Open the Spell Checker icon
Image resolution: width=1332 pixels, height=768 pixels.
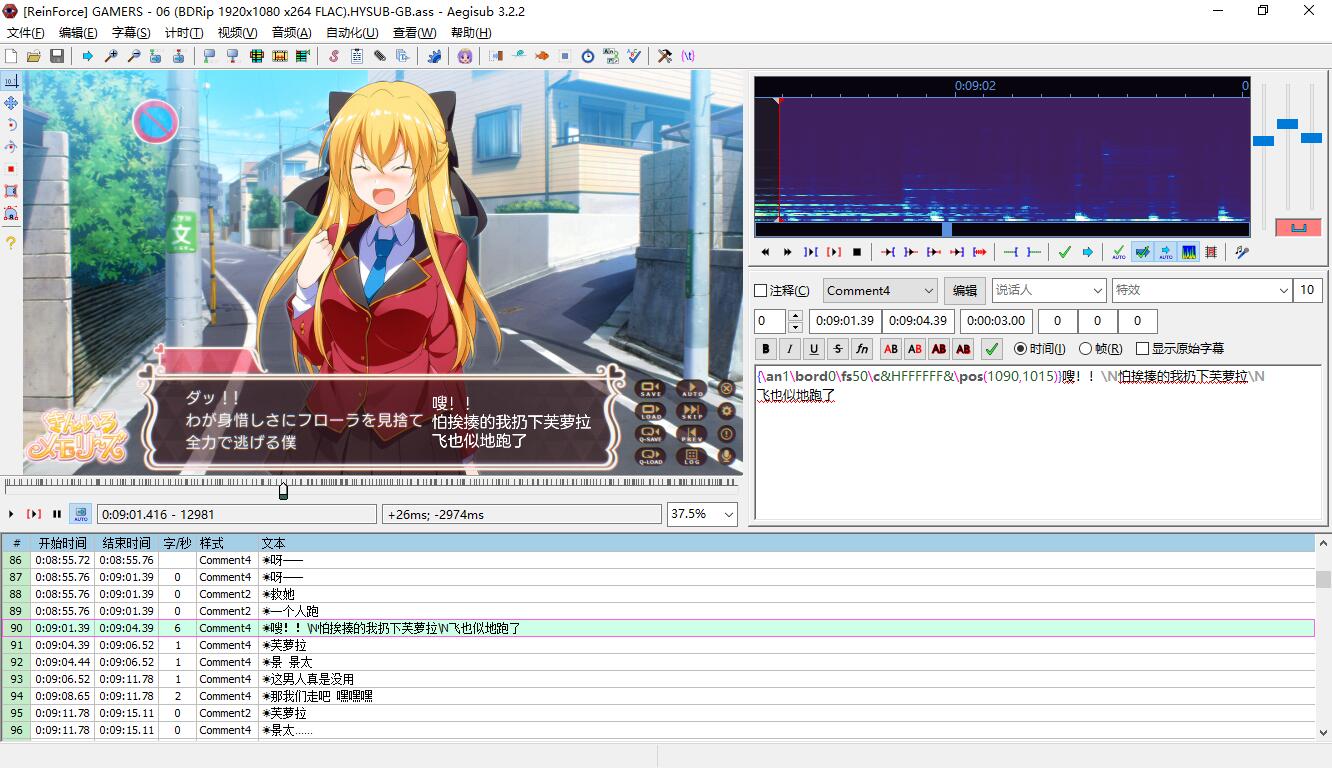634,56
